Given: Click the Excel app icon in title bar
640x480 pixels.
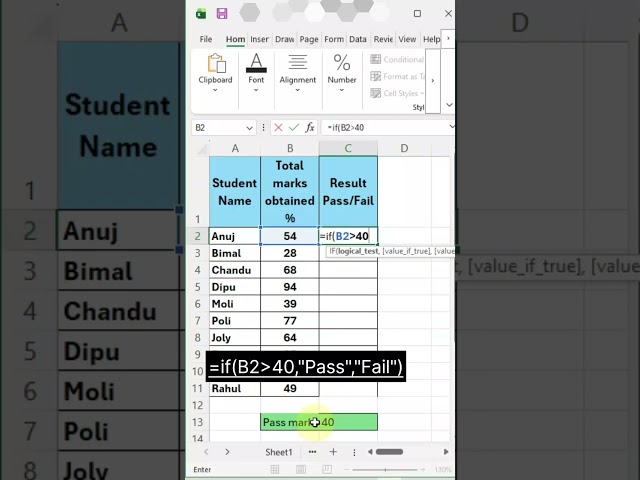Looking at the screenshot, I should (x=201, y=14).
